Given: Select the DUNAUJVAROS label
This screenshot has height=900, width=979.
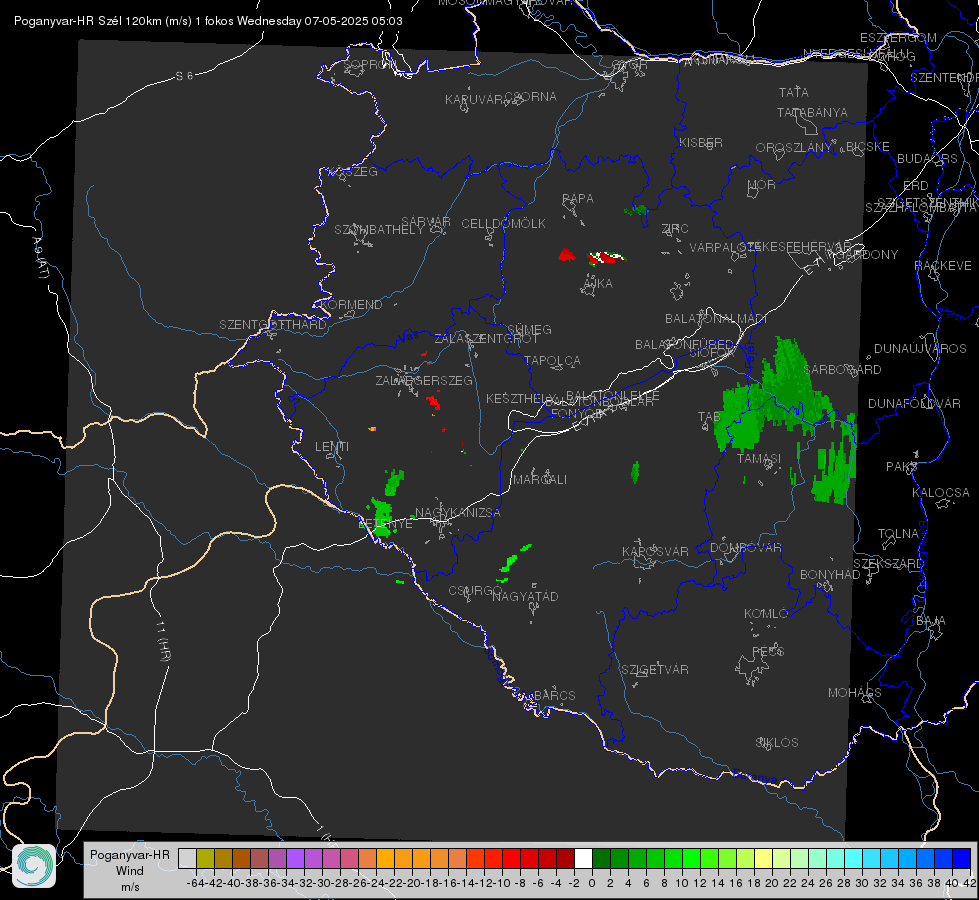Looking at the screenshot, I should pos(920,349).
